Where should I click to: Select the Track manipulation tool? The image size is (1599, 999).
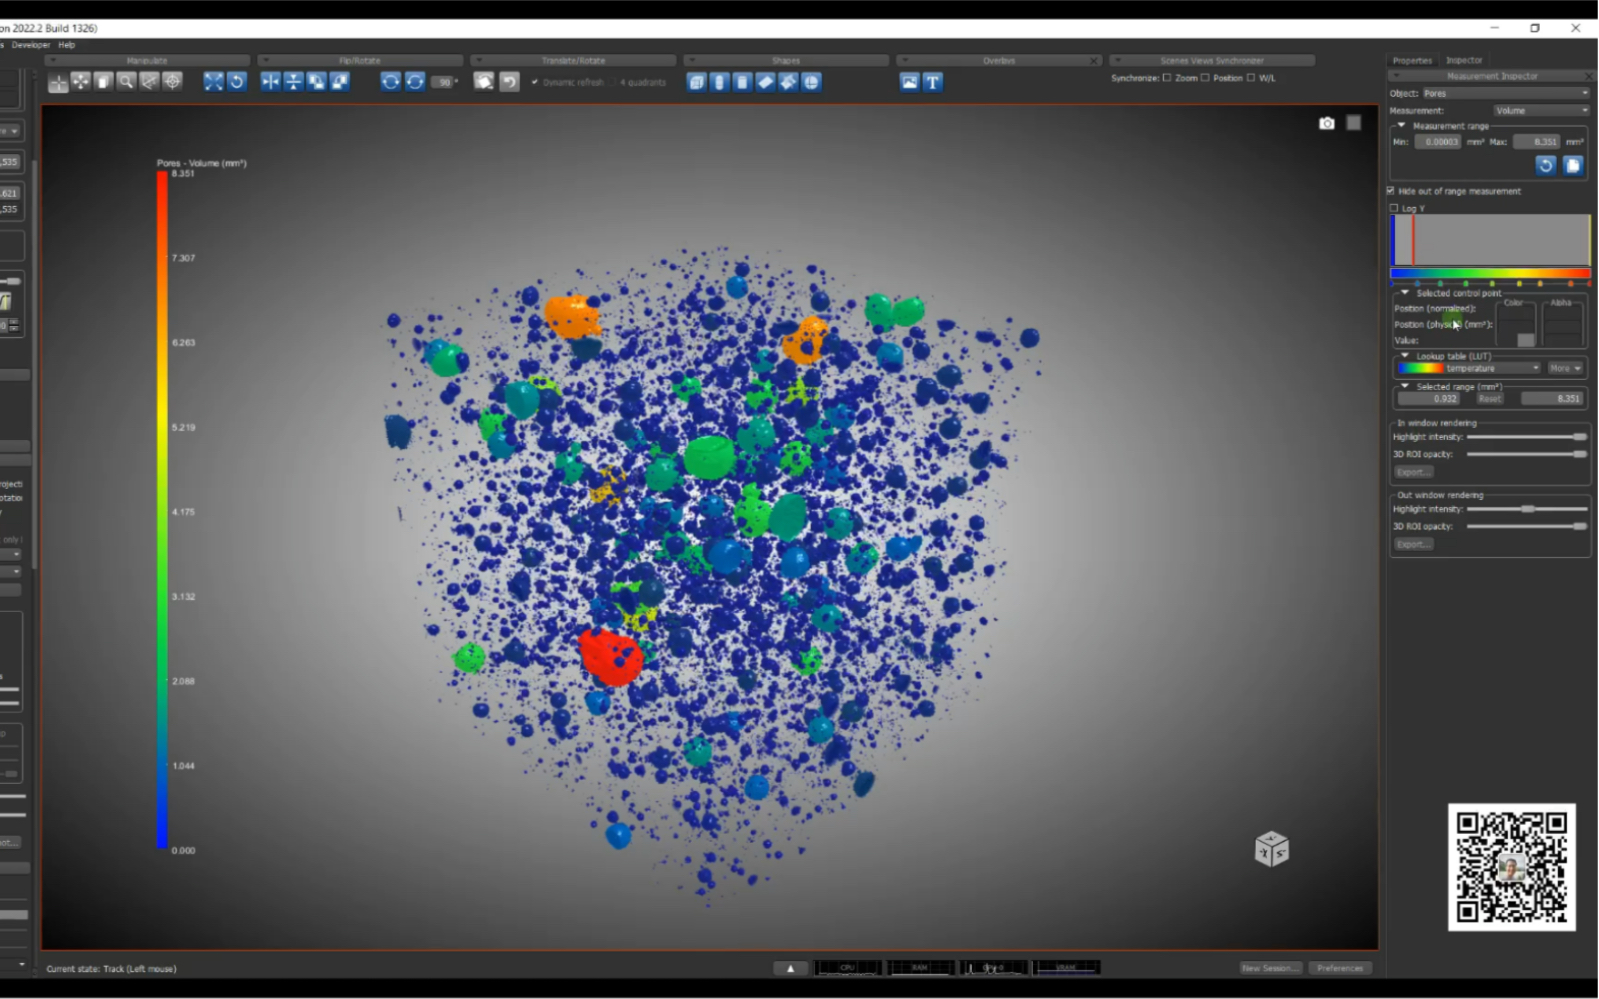pos(58,83)
